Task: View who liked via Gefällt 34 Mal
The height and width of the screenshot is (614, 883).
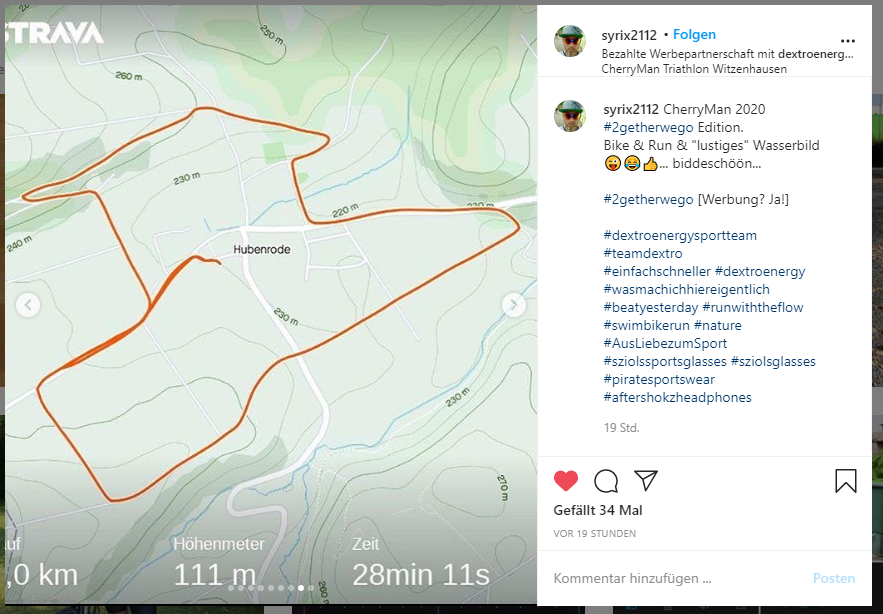Action: [x=598, y=510]
